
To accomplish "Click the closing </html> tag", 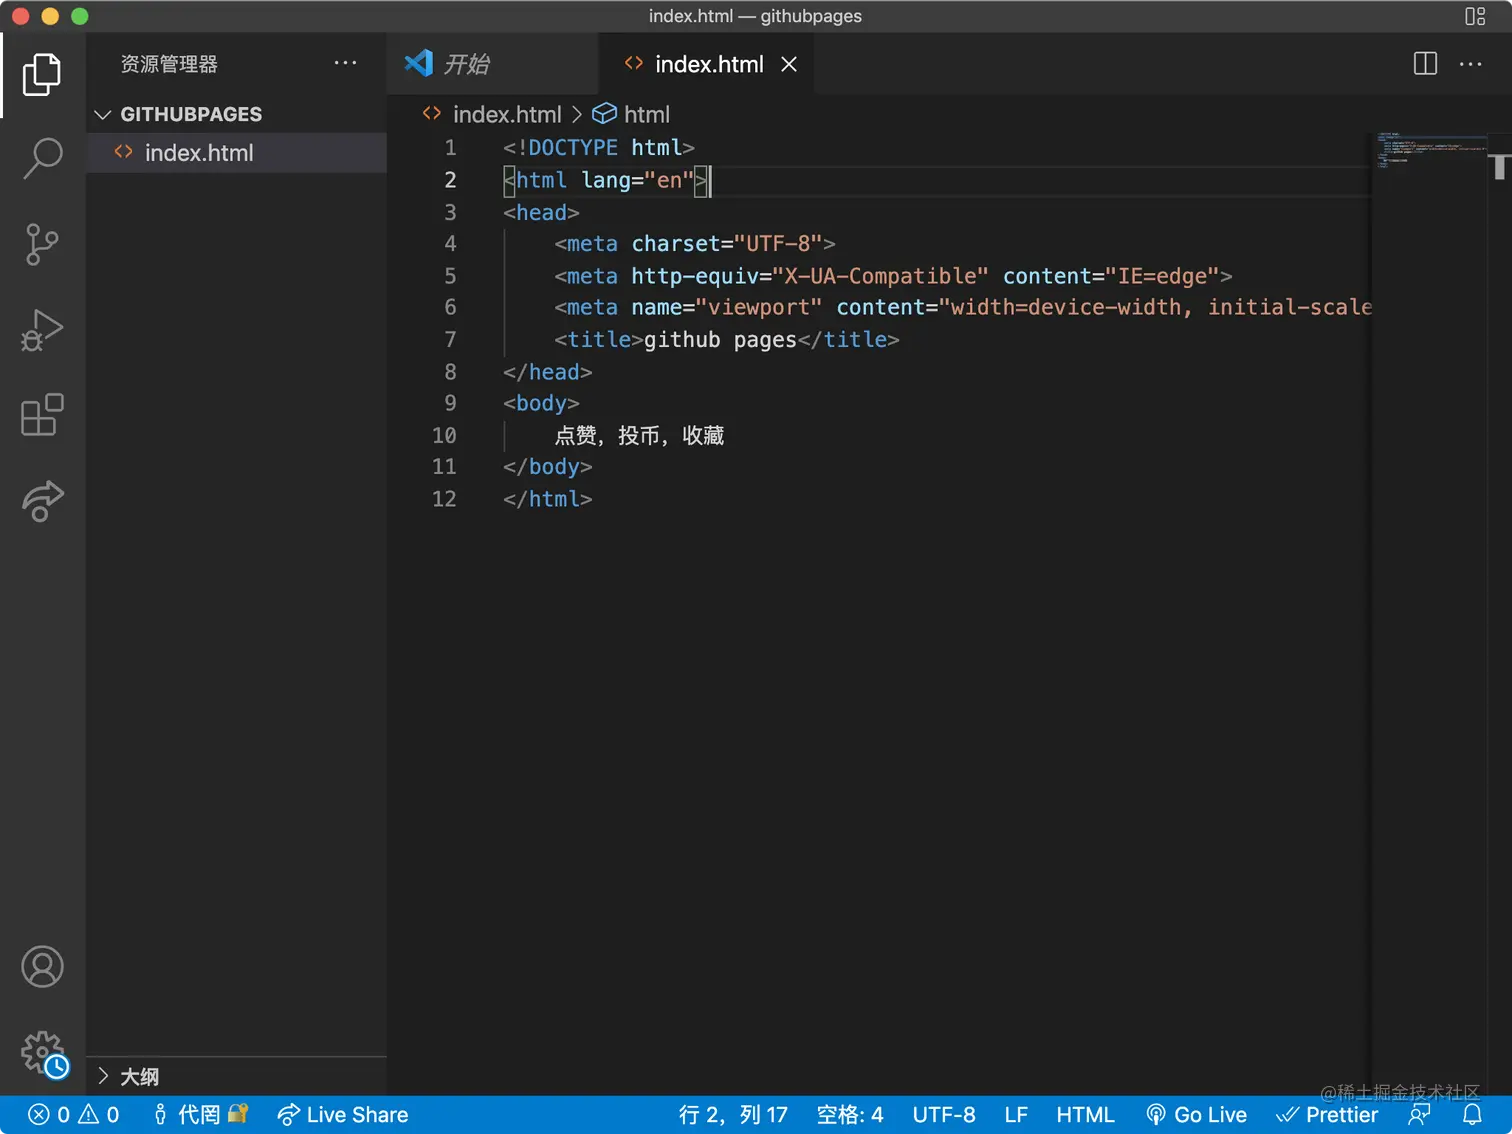I will (x=547, y=499).
